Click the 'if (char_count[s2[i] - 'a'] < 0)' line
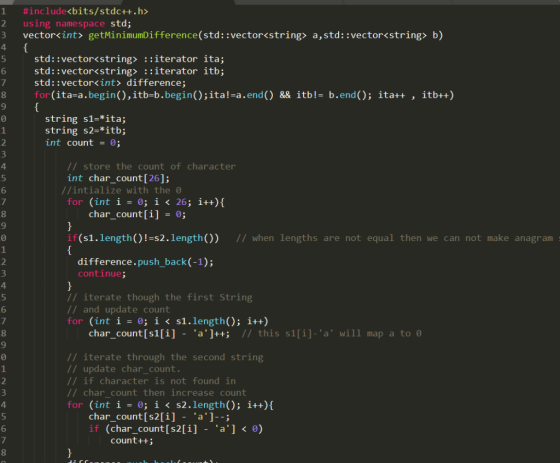The width and height of the screenshot is (560, 463). tap(176, 429)
